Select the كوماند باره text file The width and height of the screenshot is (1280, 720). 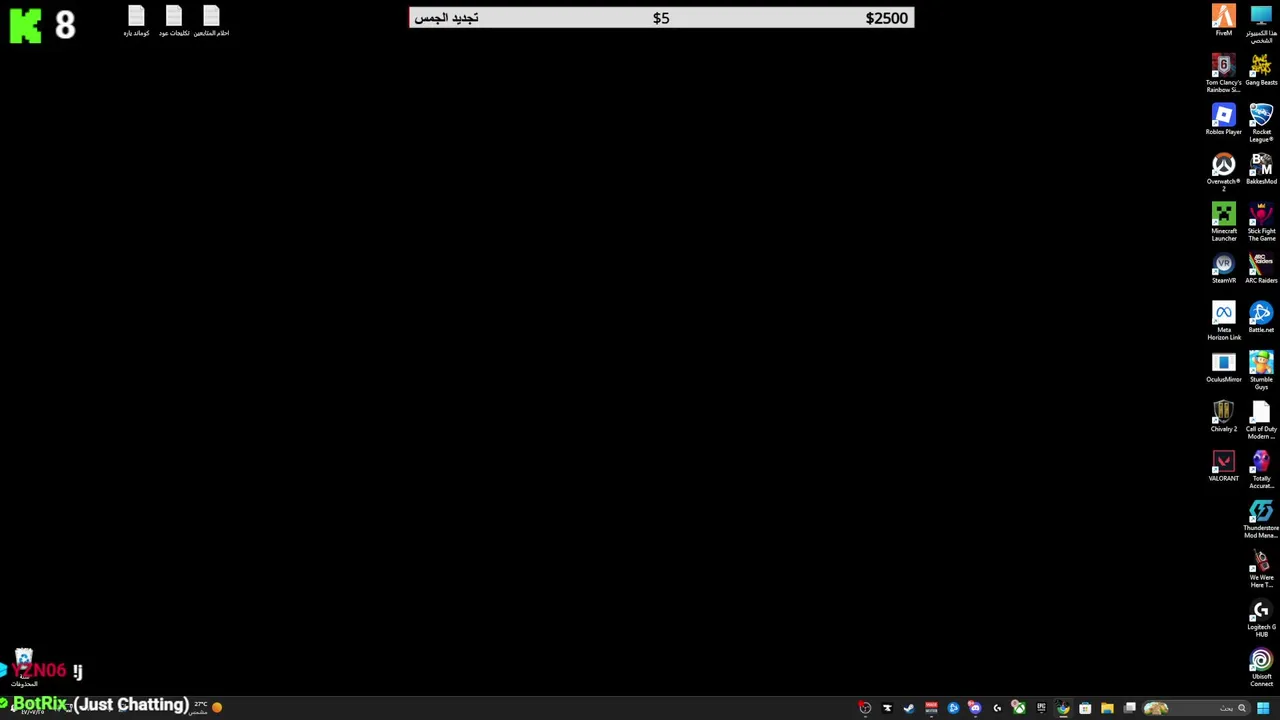tap(136, 21)
